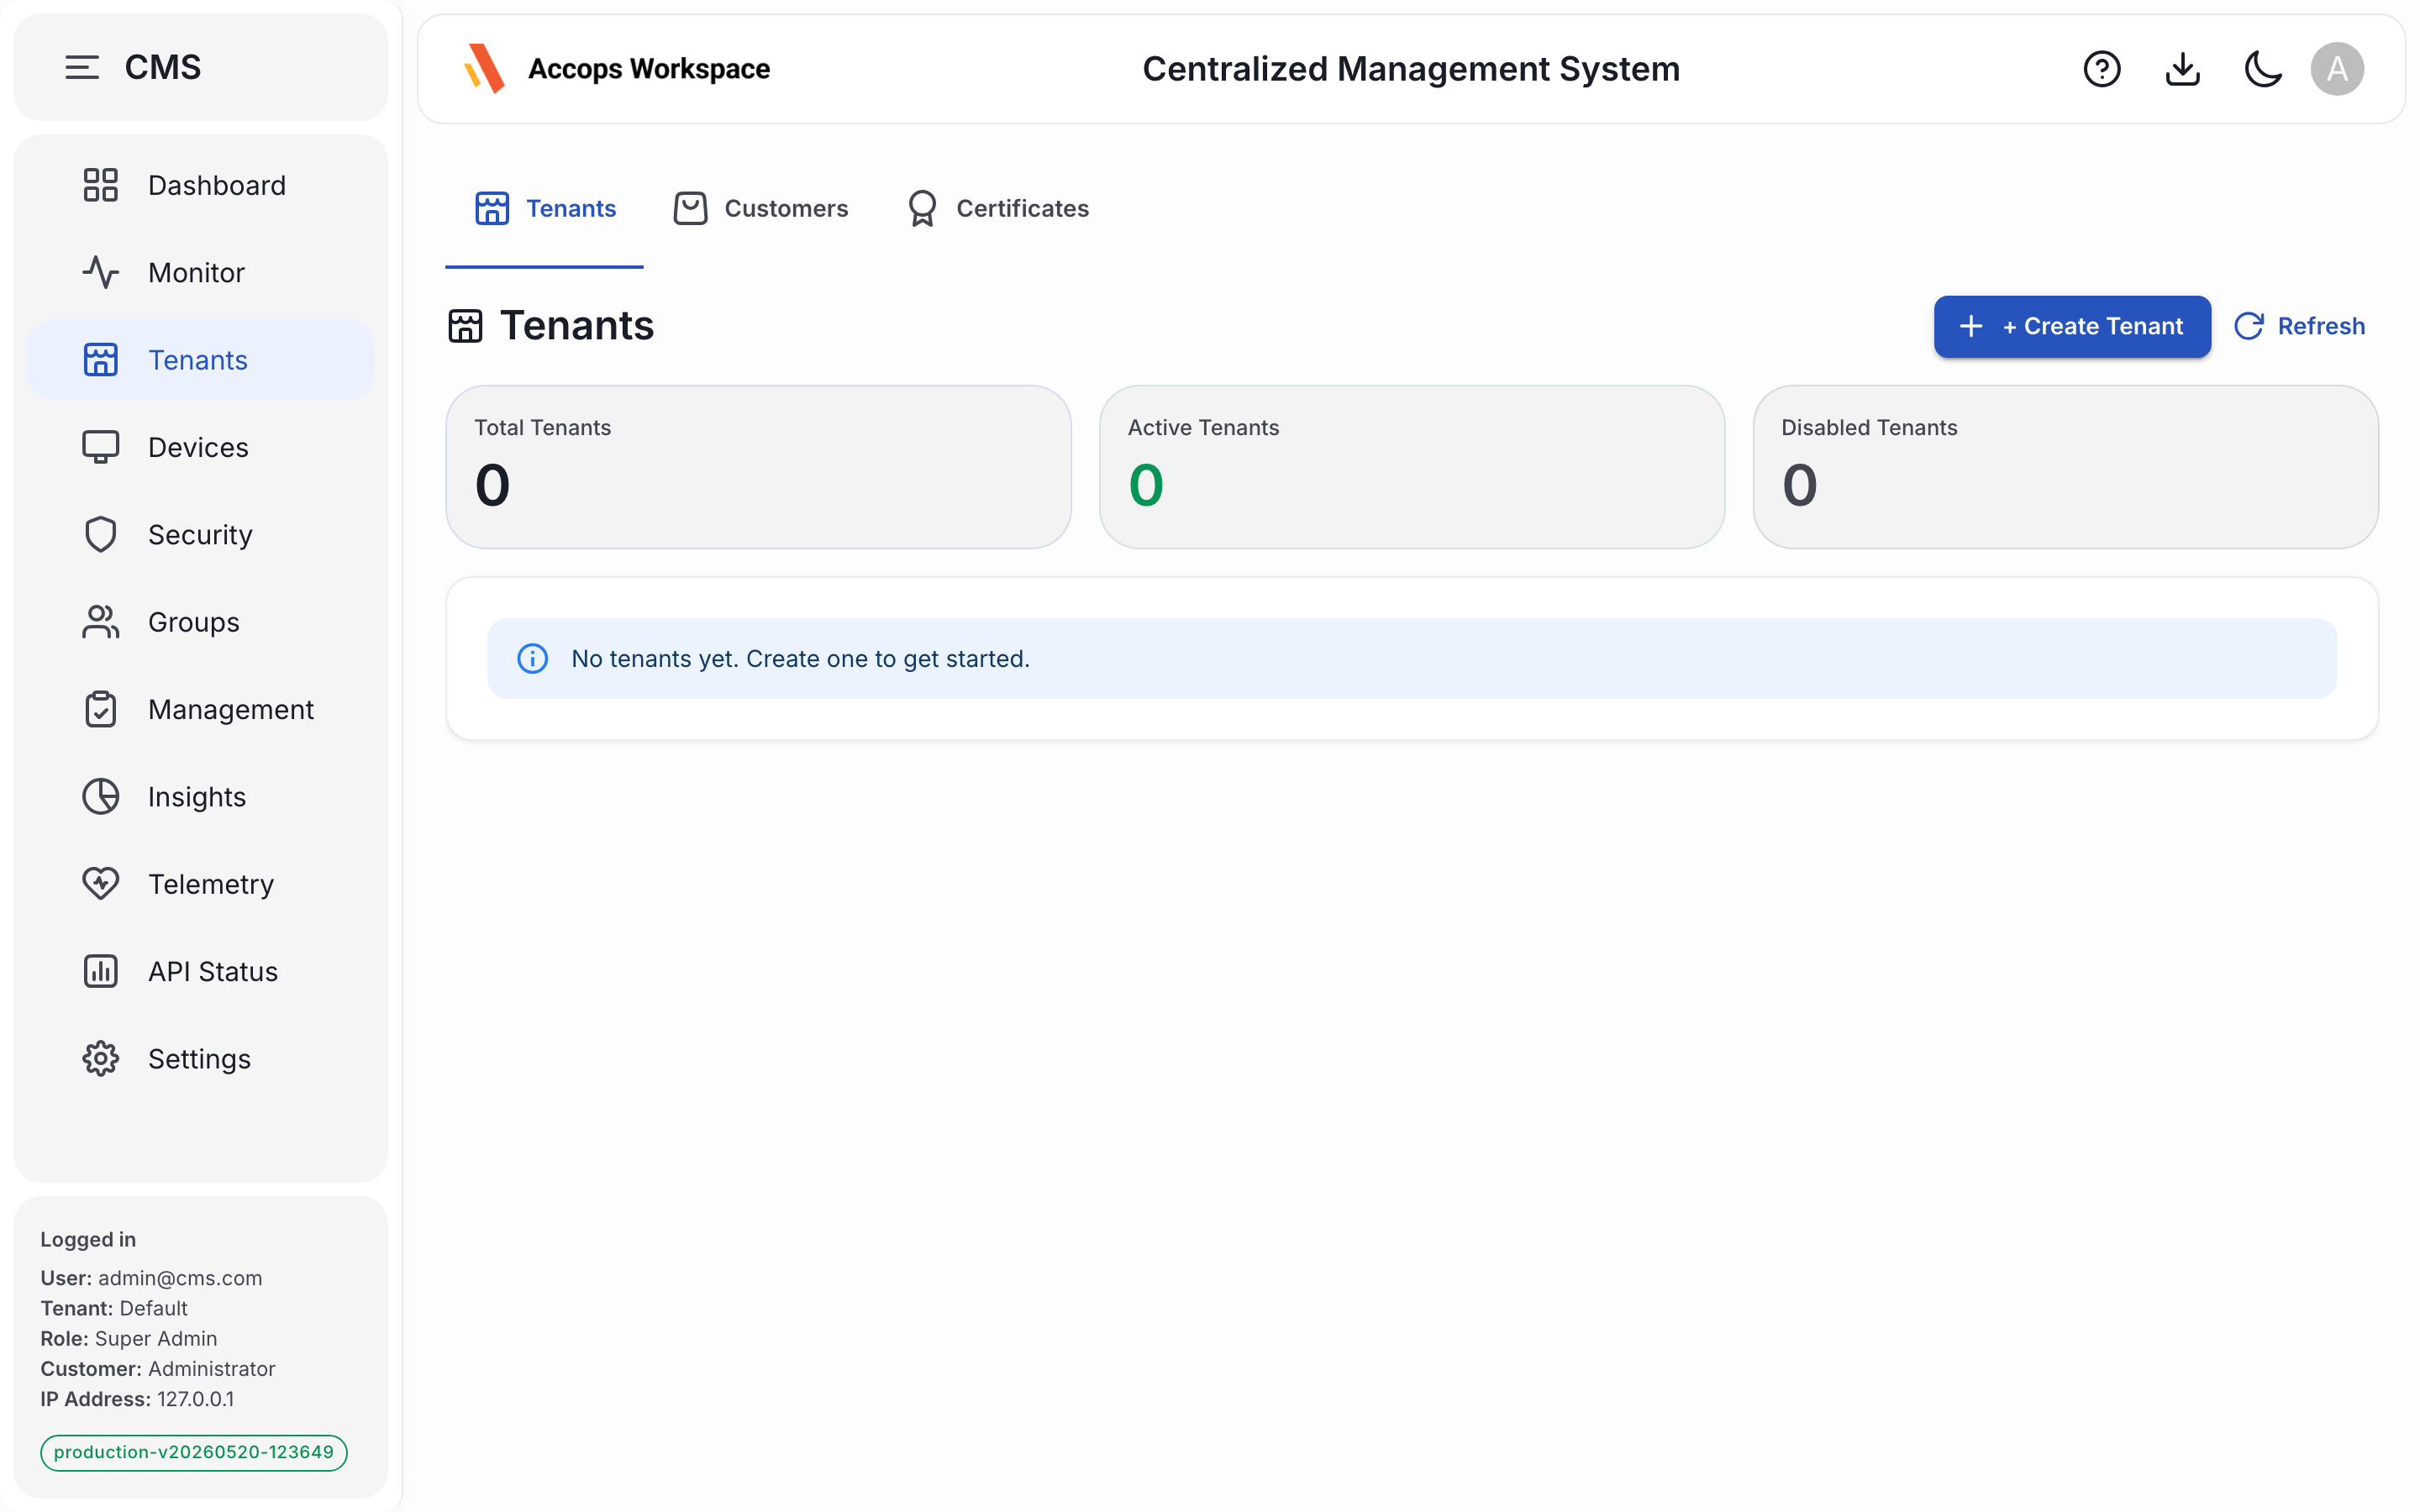The image size is (2420, 1512).
Task: Click the Tenants tab store icon
Action: 491,208
